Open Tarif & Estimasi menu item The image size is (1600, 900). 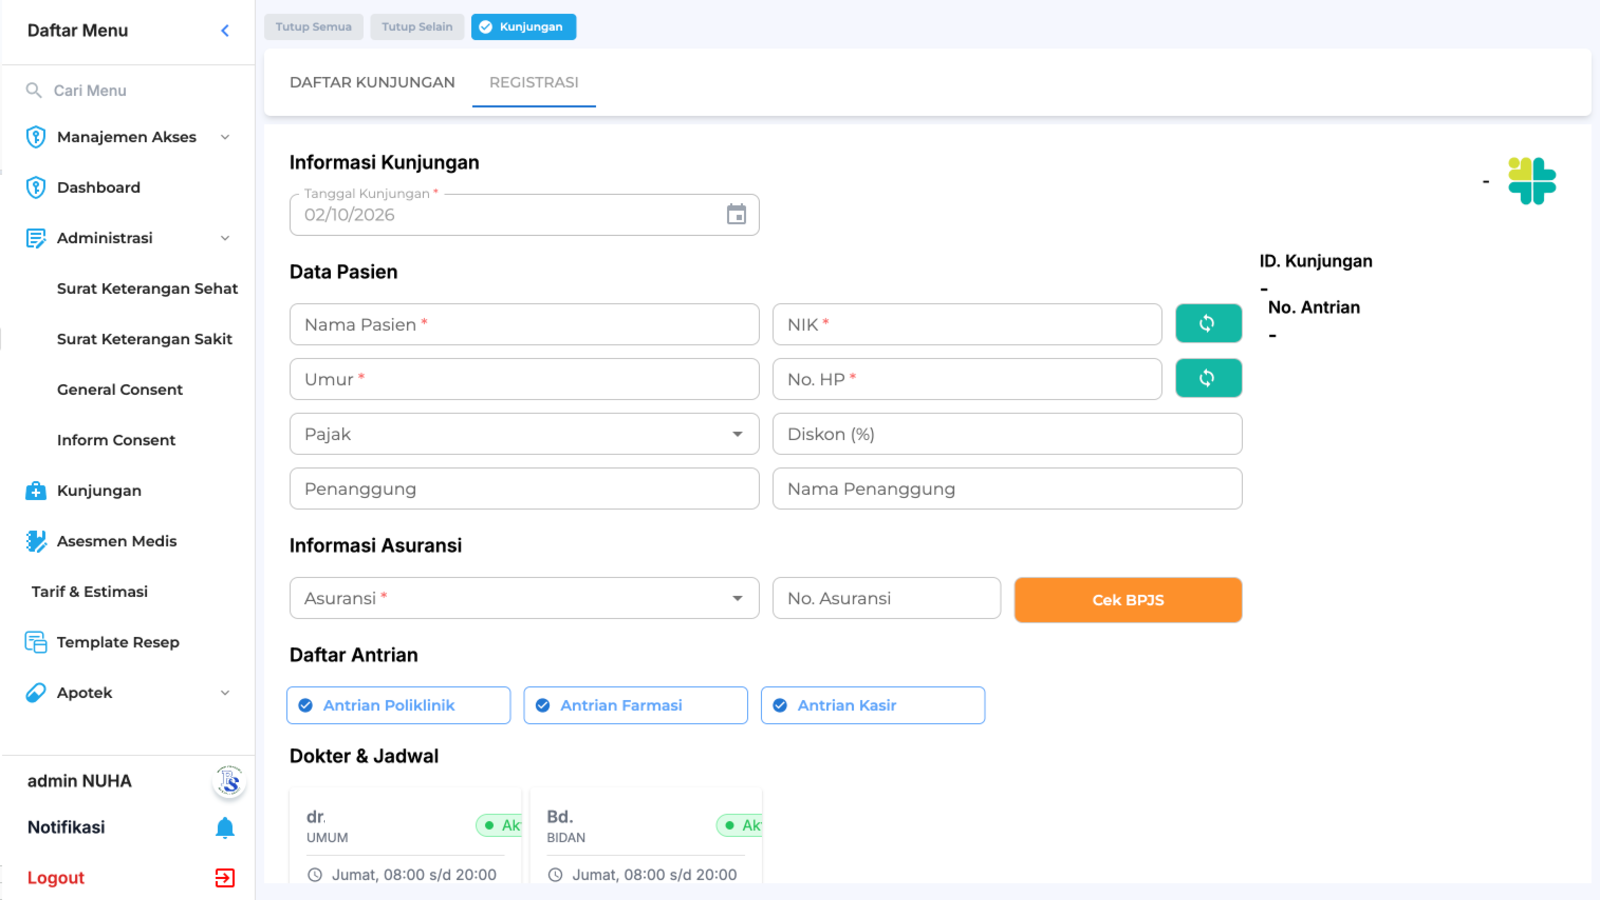point(90,592)
